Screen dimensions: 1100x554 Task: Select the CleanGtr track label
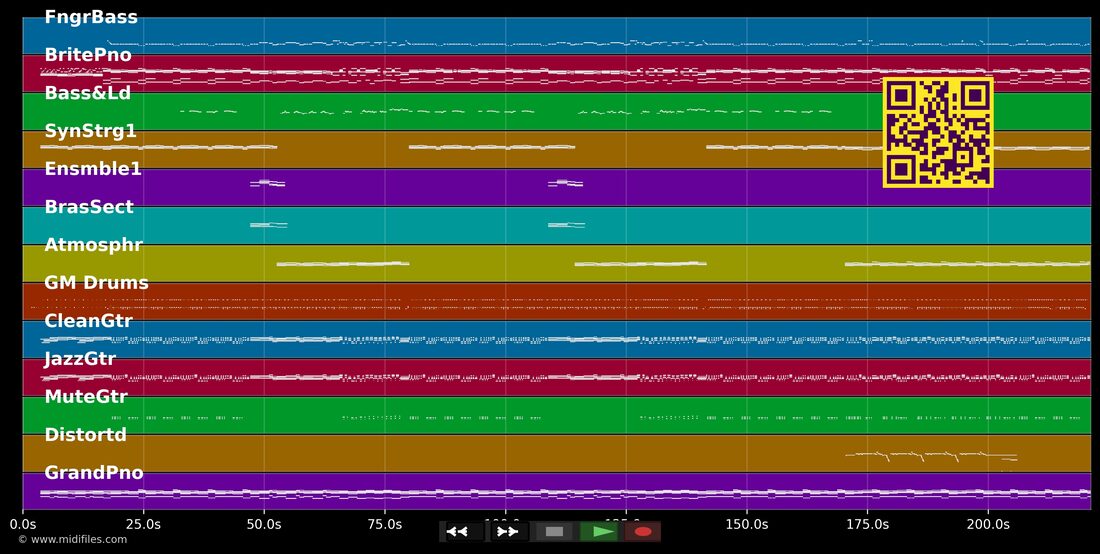[x=88, y=321]
